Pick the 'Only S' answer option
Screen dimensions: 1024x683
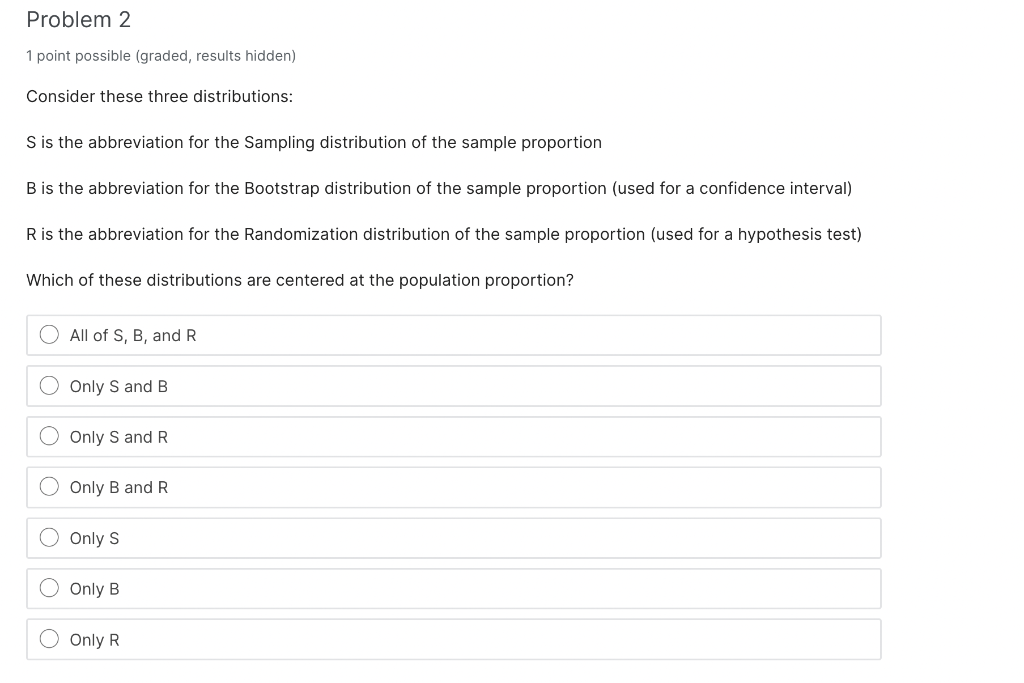(49, 537)
